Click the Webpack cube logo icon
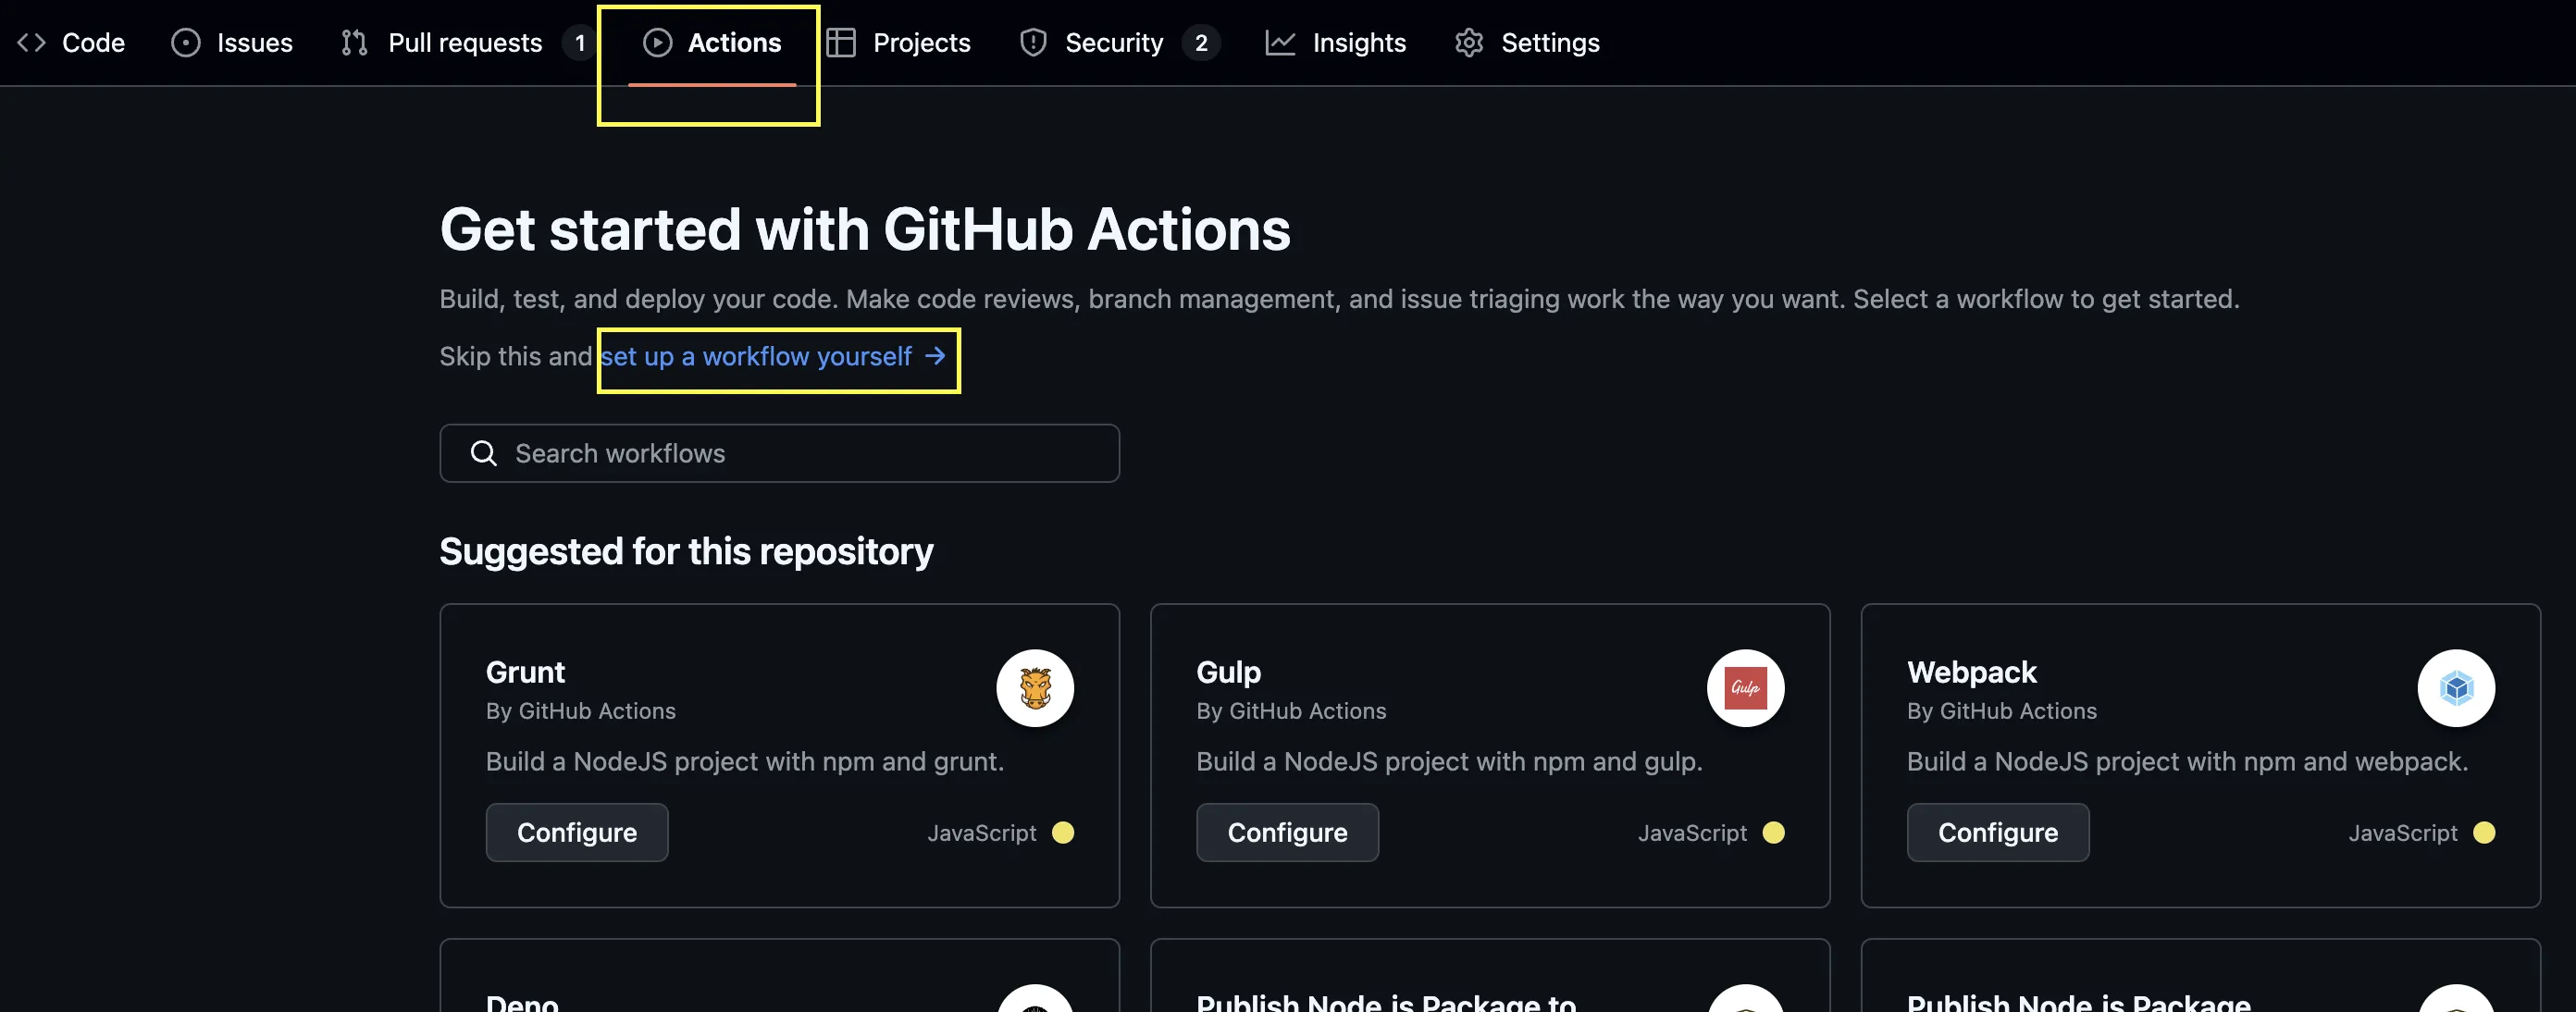The width and height of the screenshot is (2576, 1012). [2455, 688]
